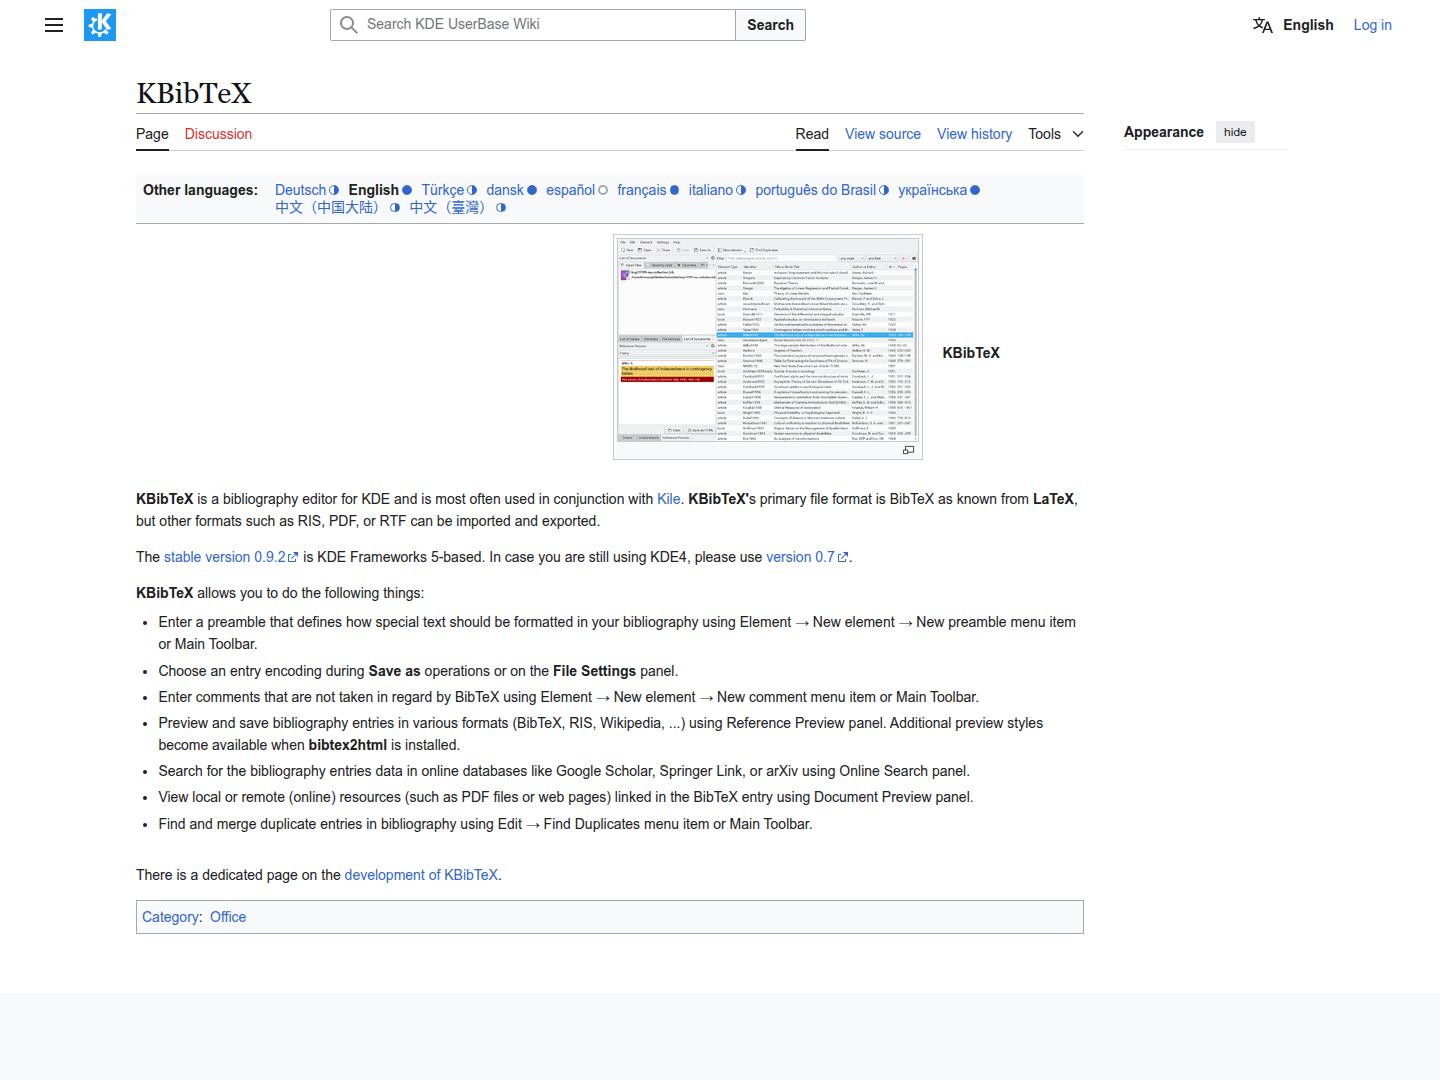This screenshot has width=1440, height=1080.
Task: Click the language translation icon
Action: point(1262,25)
